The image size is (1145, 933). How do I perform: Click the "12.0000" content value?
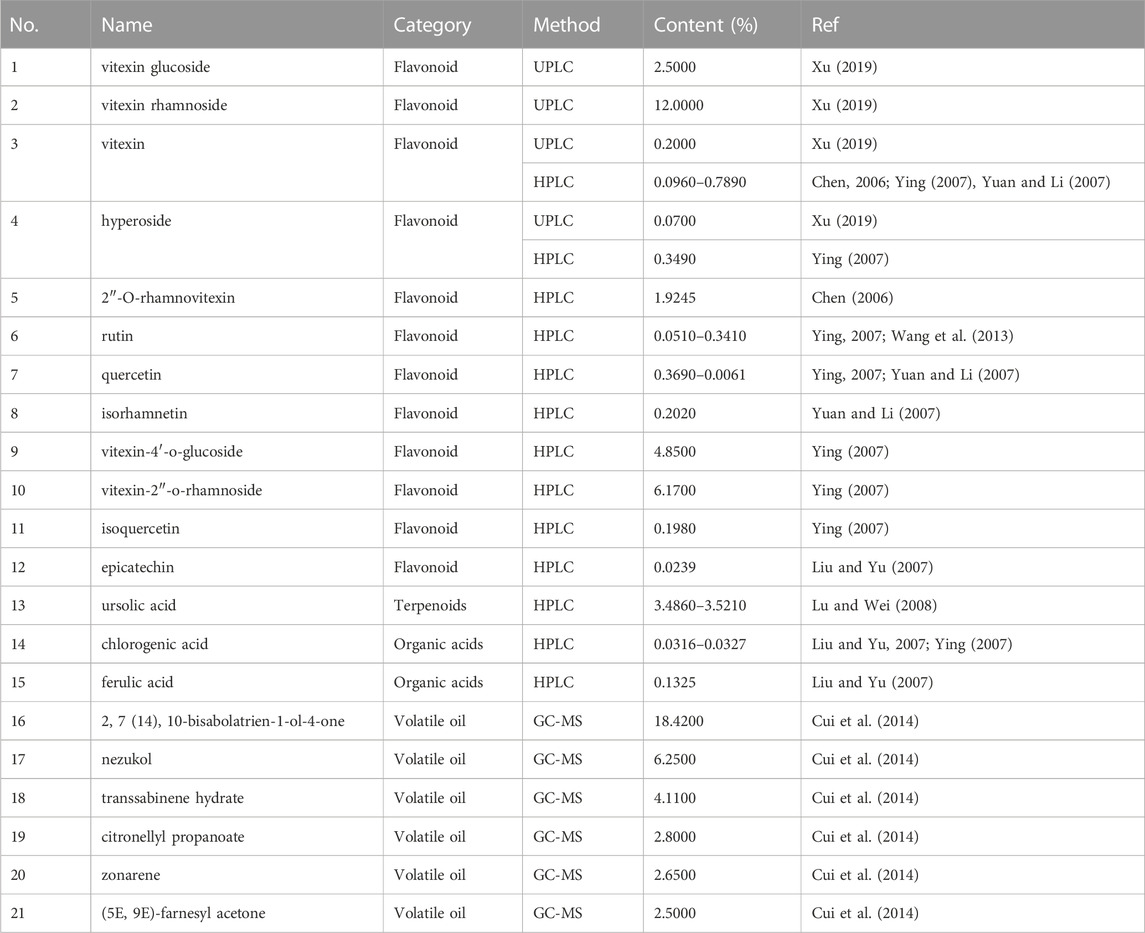[x=678, y=105]
